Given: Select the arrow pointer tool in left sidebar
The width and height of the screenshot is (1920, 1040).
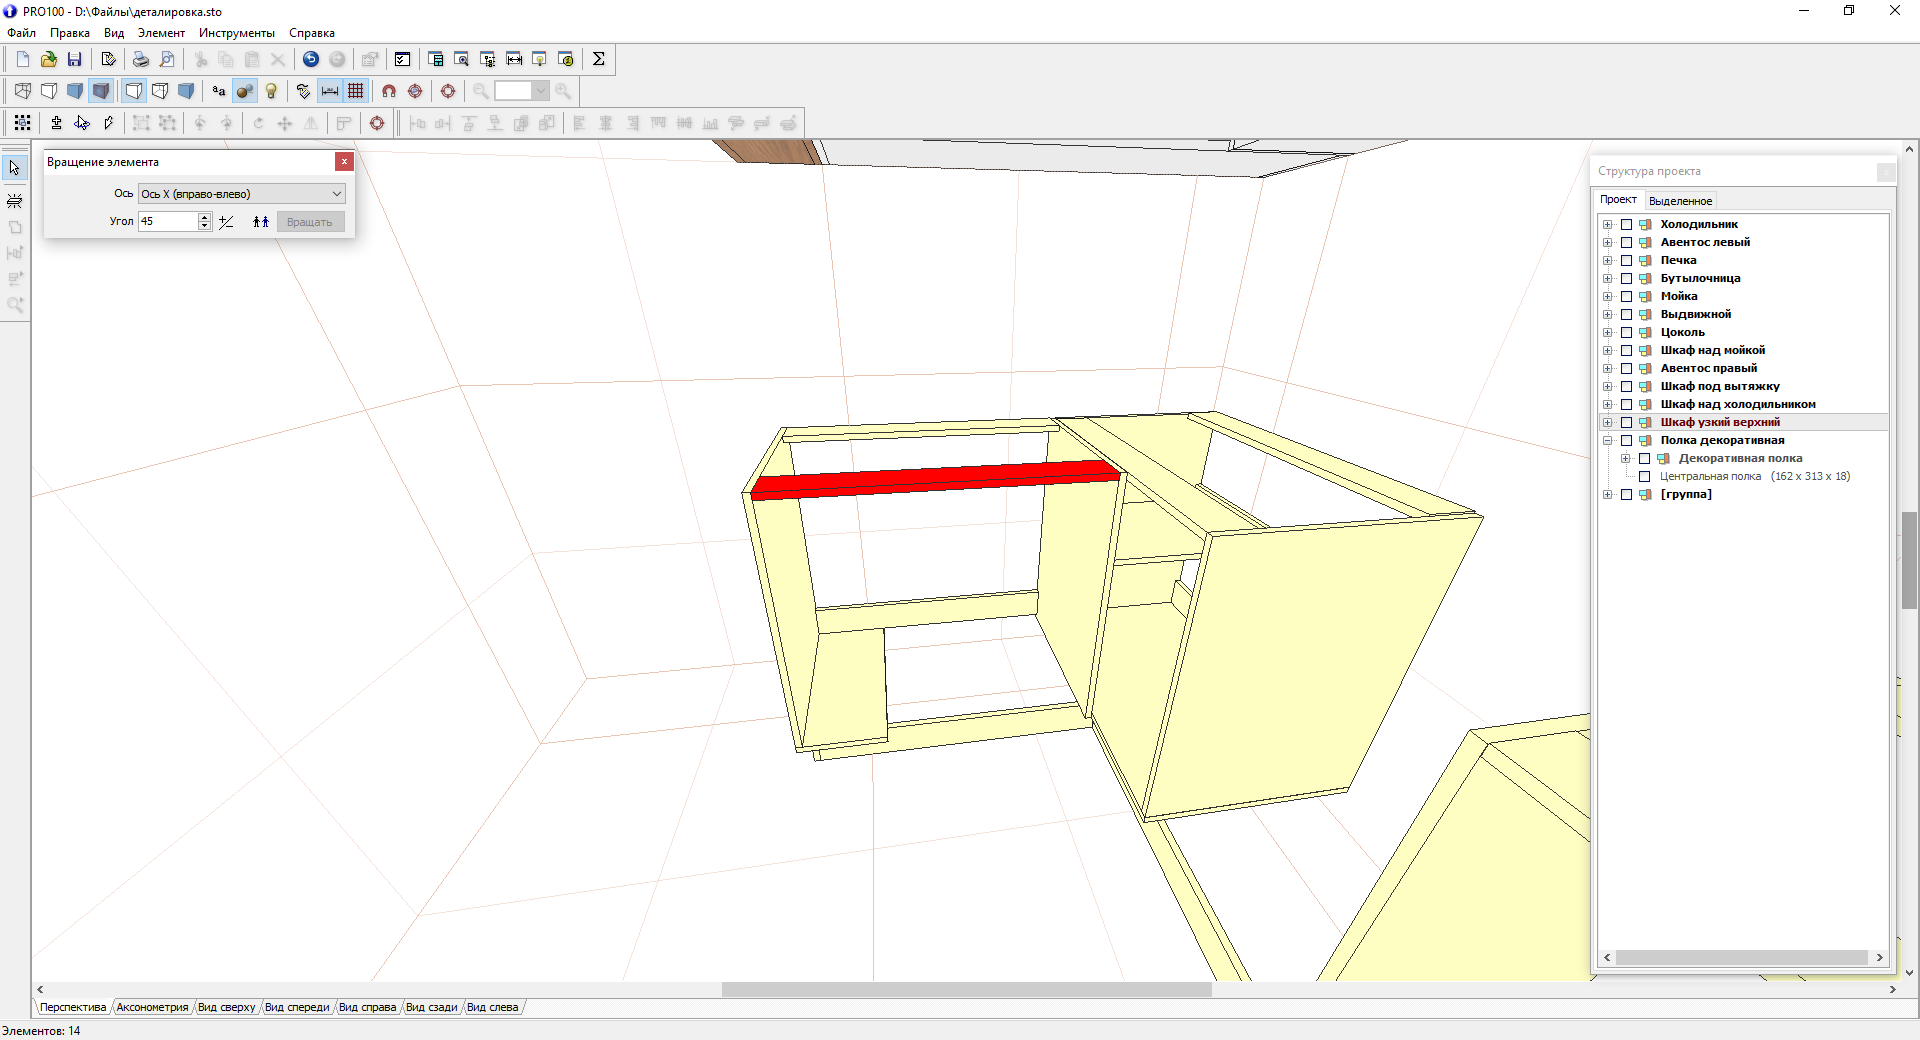Looking at the screenshot, I should pyautogui.click(x=14, y=168).
